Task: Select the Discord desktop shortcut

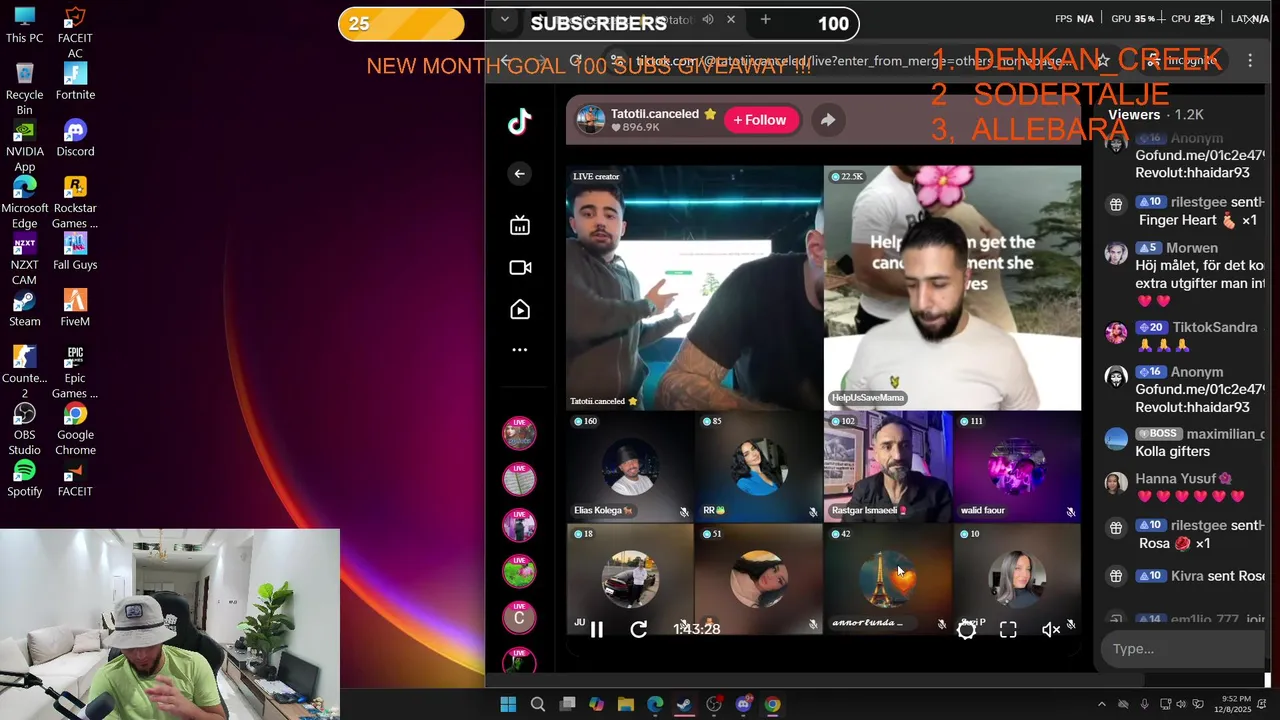Action: pos(75,138)
